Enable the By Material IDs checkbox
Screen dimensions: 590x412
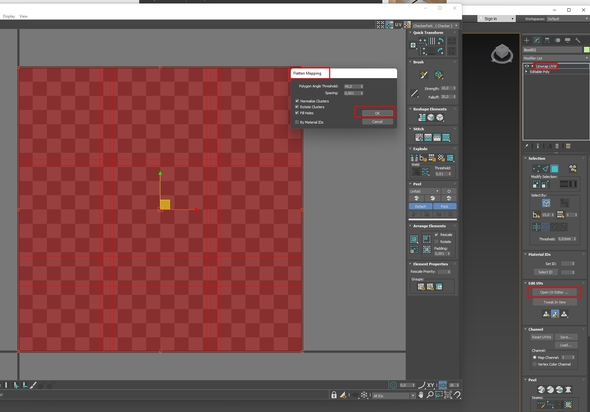pyautogui.click(x=297, y=122)
